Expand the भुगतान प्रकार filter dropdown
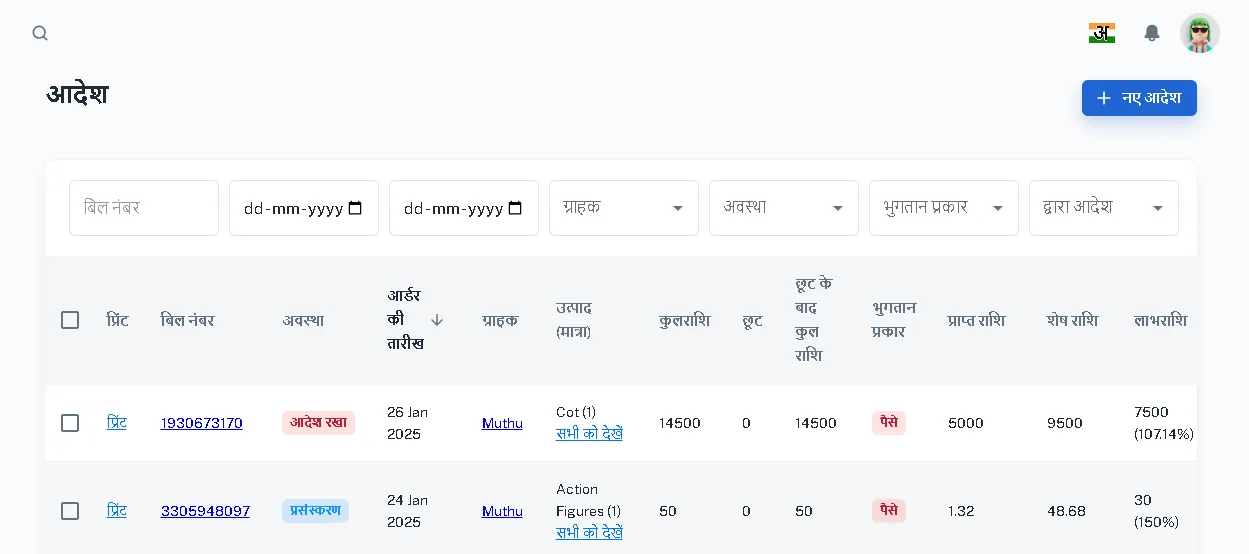Image resolution: width=1249 pixels, height=554 pixels. (944, 208)
